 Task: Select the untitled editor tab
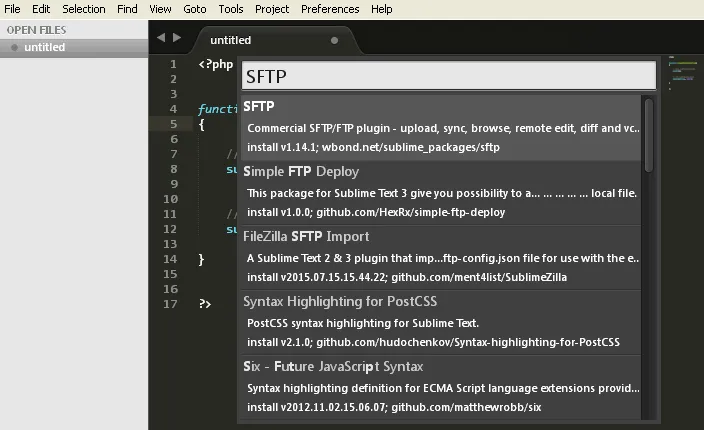tap(275, 40)
